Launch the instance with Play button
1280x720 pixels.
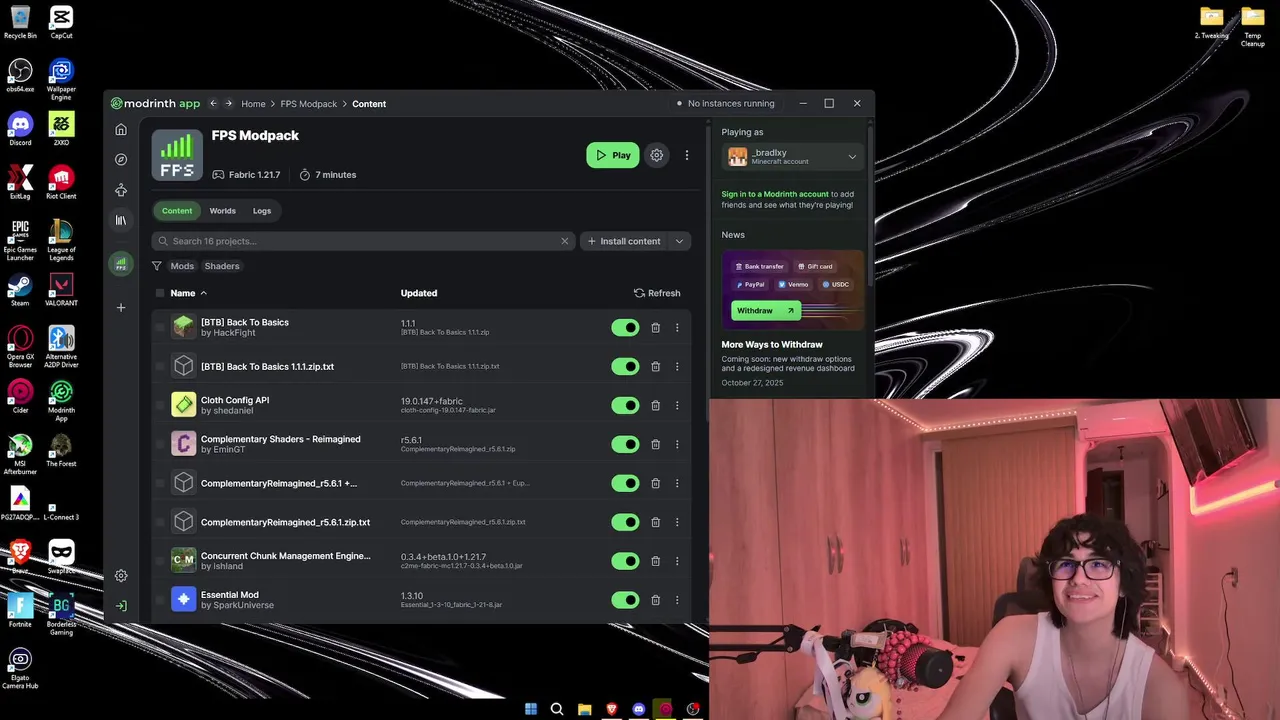tap(613, 155)
